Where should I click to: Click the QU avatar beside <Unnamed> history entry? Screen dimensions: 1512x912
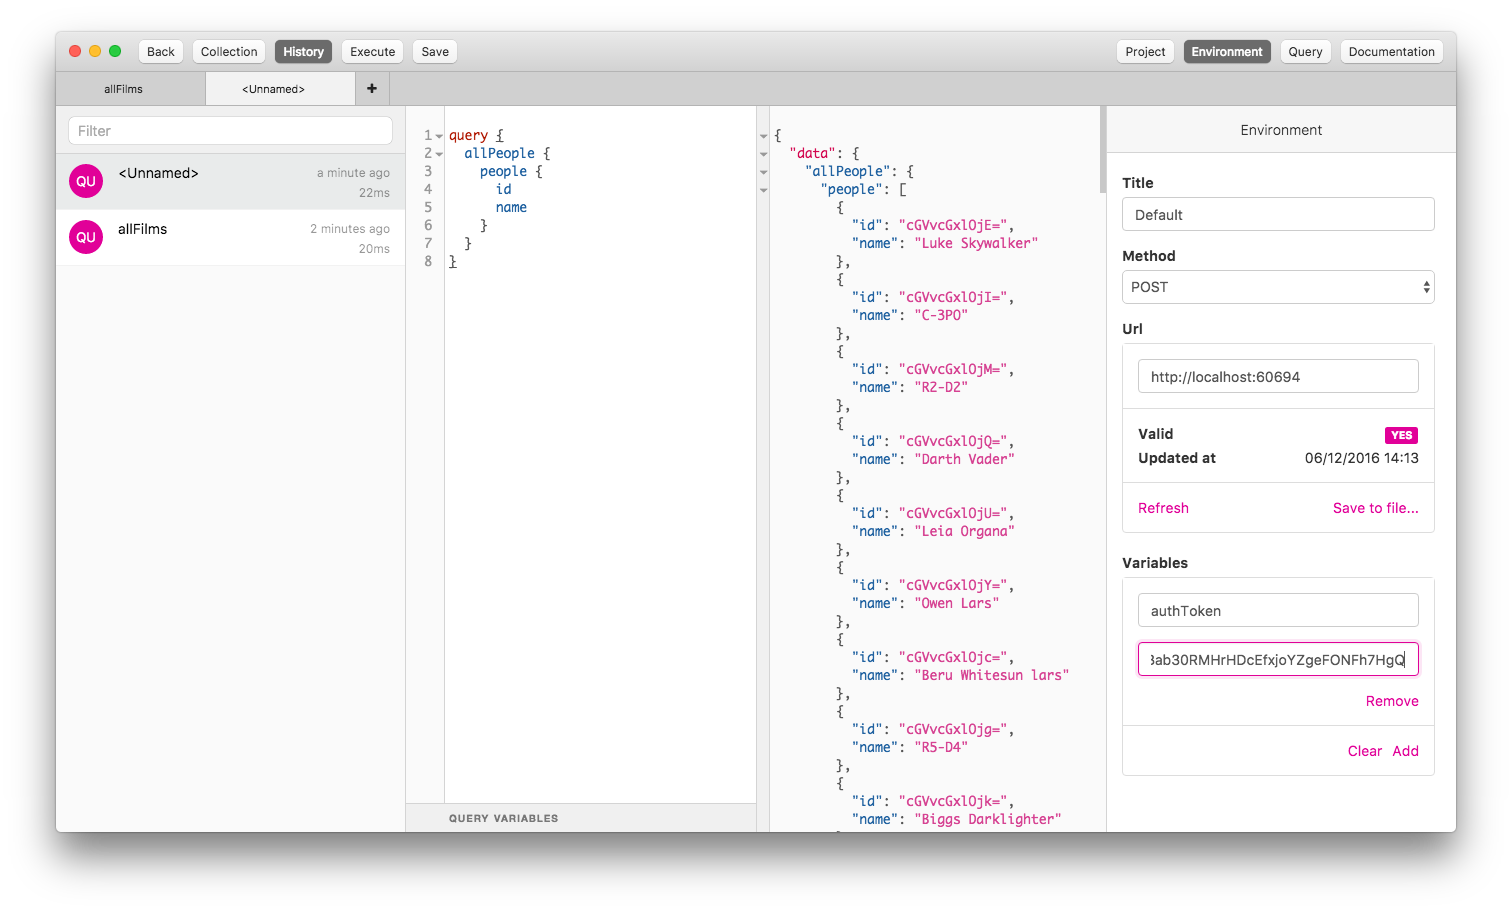click(86, 181)
